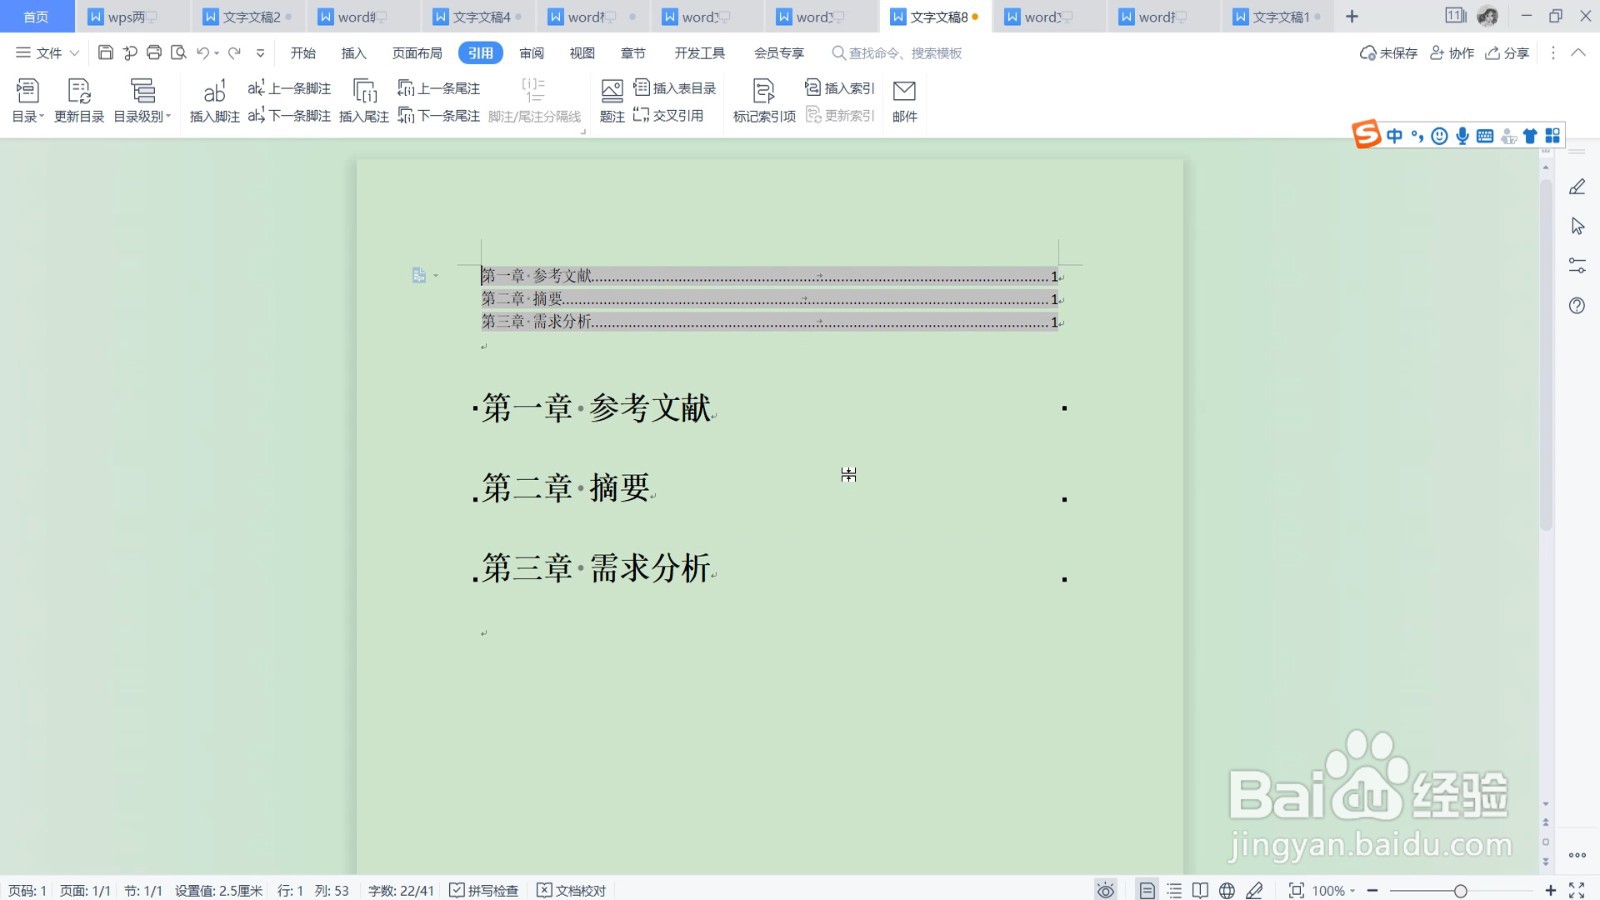Click the undo arrow icon
The image size is (1600, 900).
click(x=203, y=53)
